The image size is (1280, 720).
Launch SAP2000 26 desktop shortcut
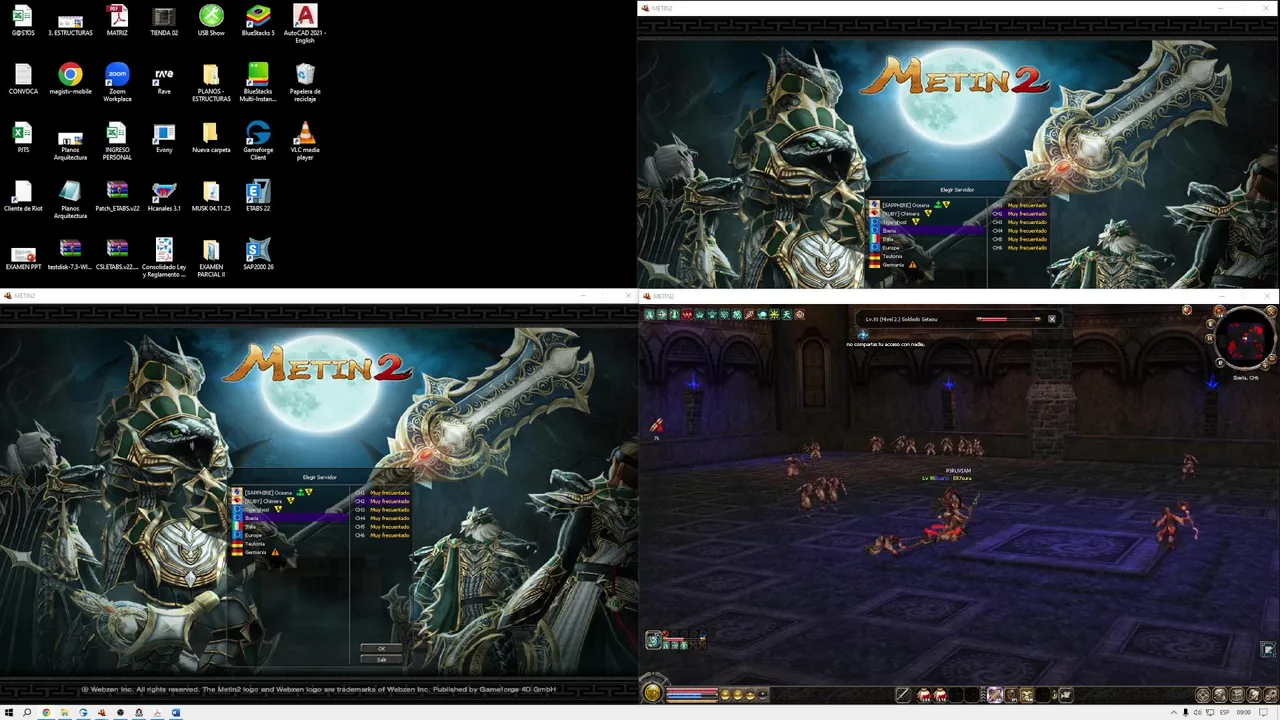click(258, 254)
